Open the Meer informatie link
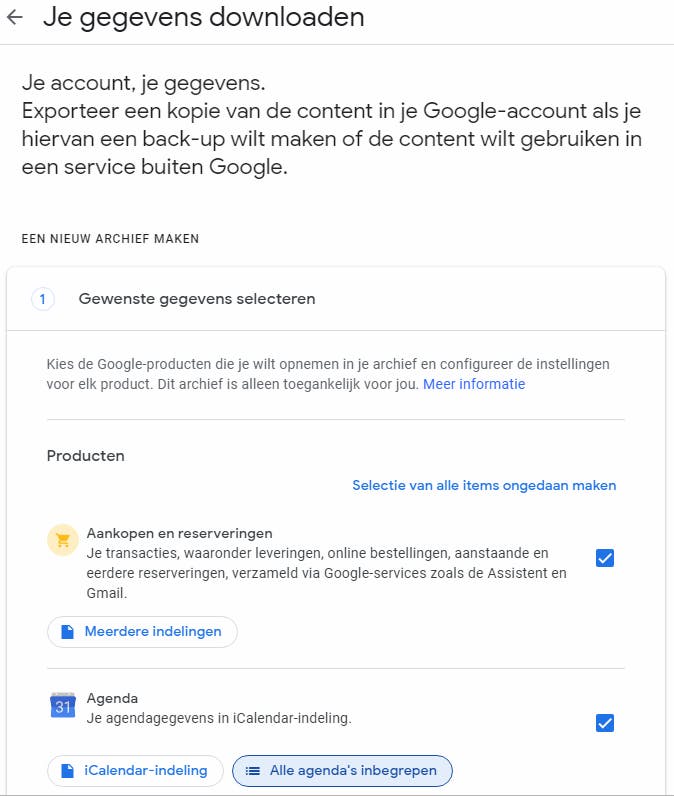This screenshot has width=674, height=796. [x=473, y=384]
